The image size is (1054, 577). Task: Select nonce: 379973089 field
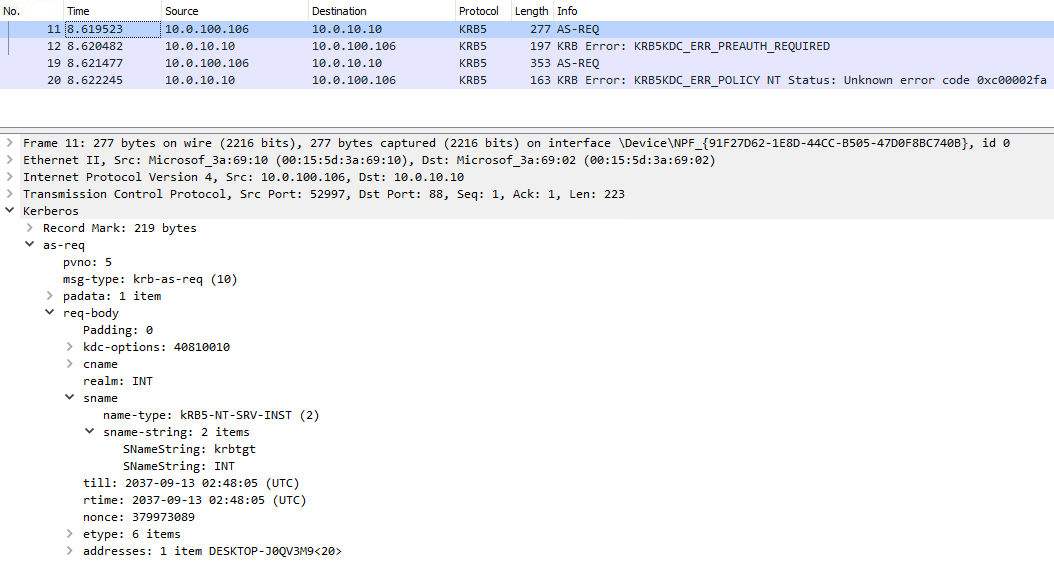pyautogui.click(x=138, y=516)
